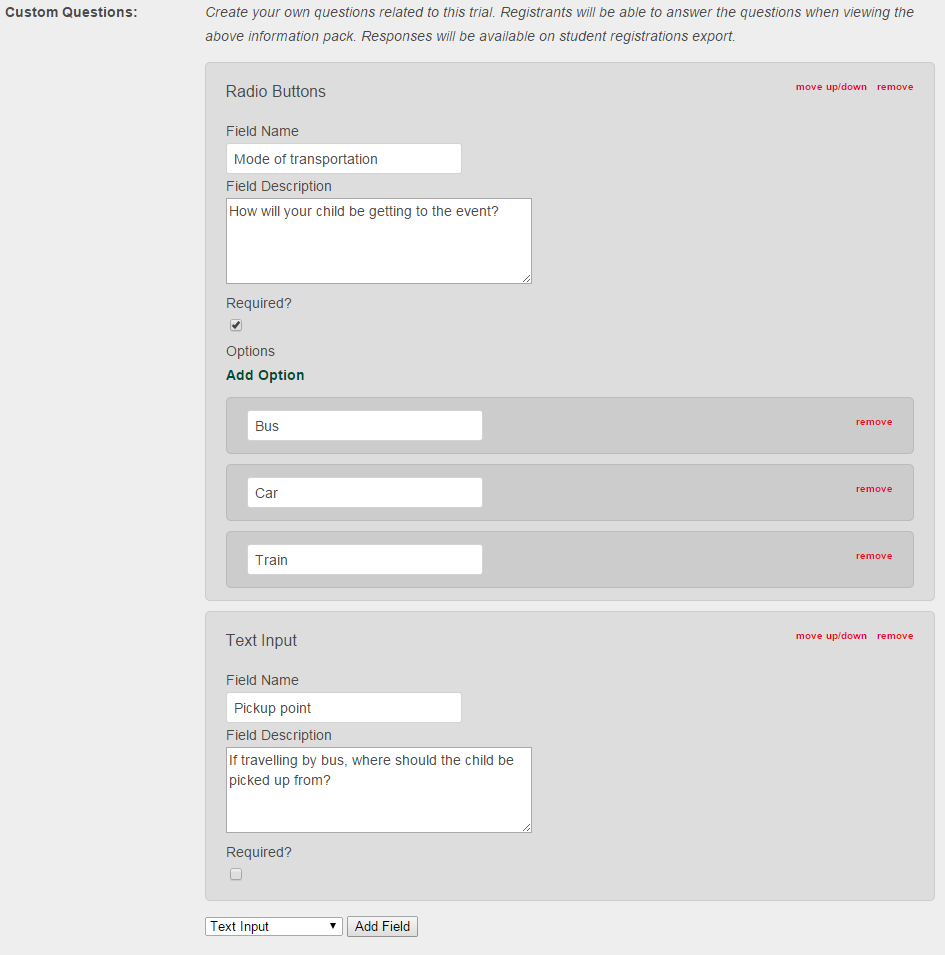The width and height of the screenshot is (945, 955).
Task: Open the field type dropdown
Action: click(273, 926)
